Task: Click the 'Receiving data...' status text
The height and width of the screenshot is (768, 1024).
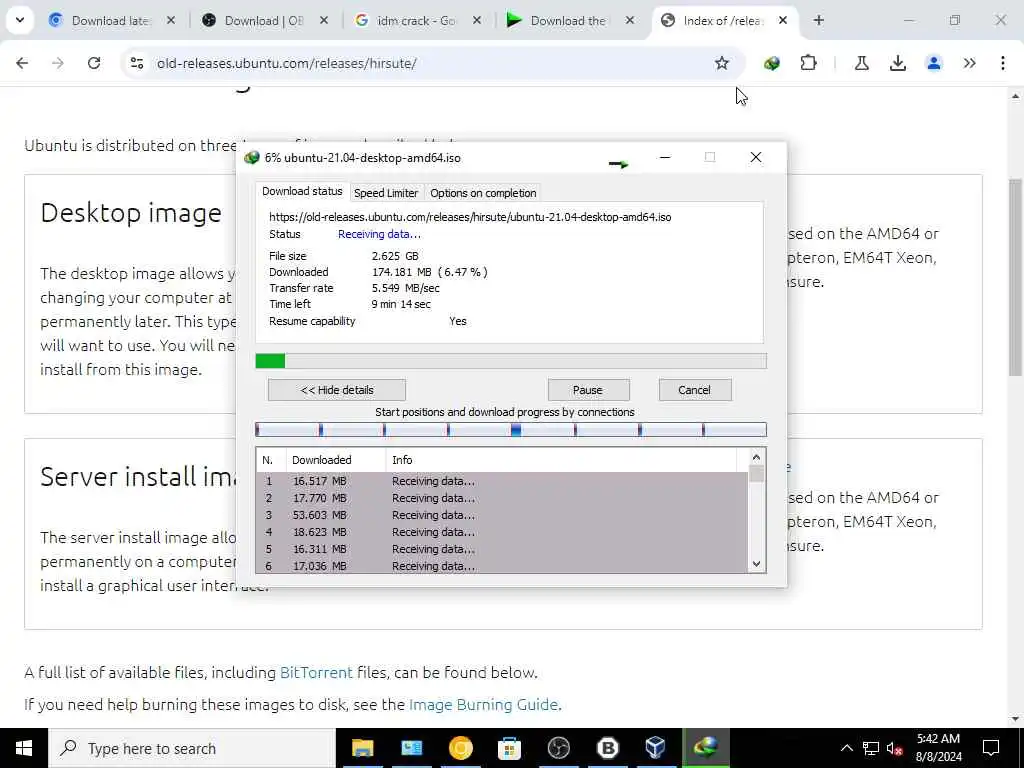Action: pyautogui.click(x=379, y=234)
